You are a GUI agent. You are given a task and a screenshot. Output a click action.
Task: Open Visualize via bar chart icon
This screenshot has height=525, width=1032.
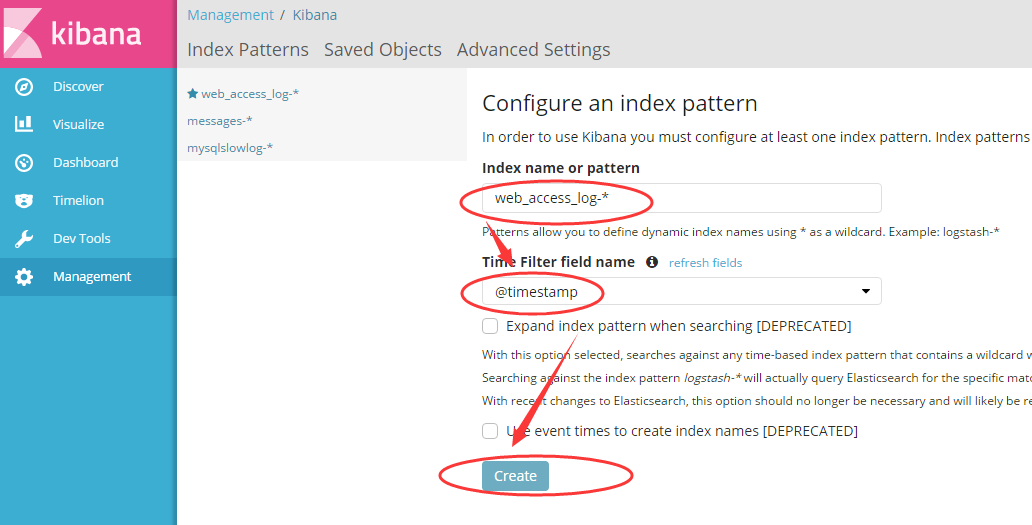point(24,124)
